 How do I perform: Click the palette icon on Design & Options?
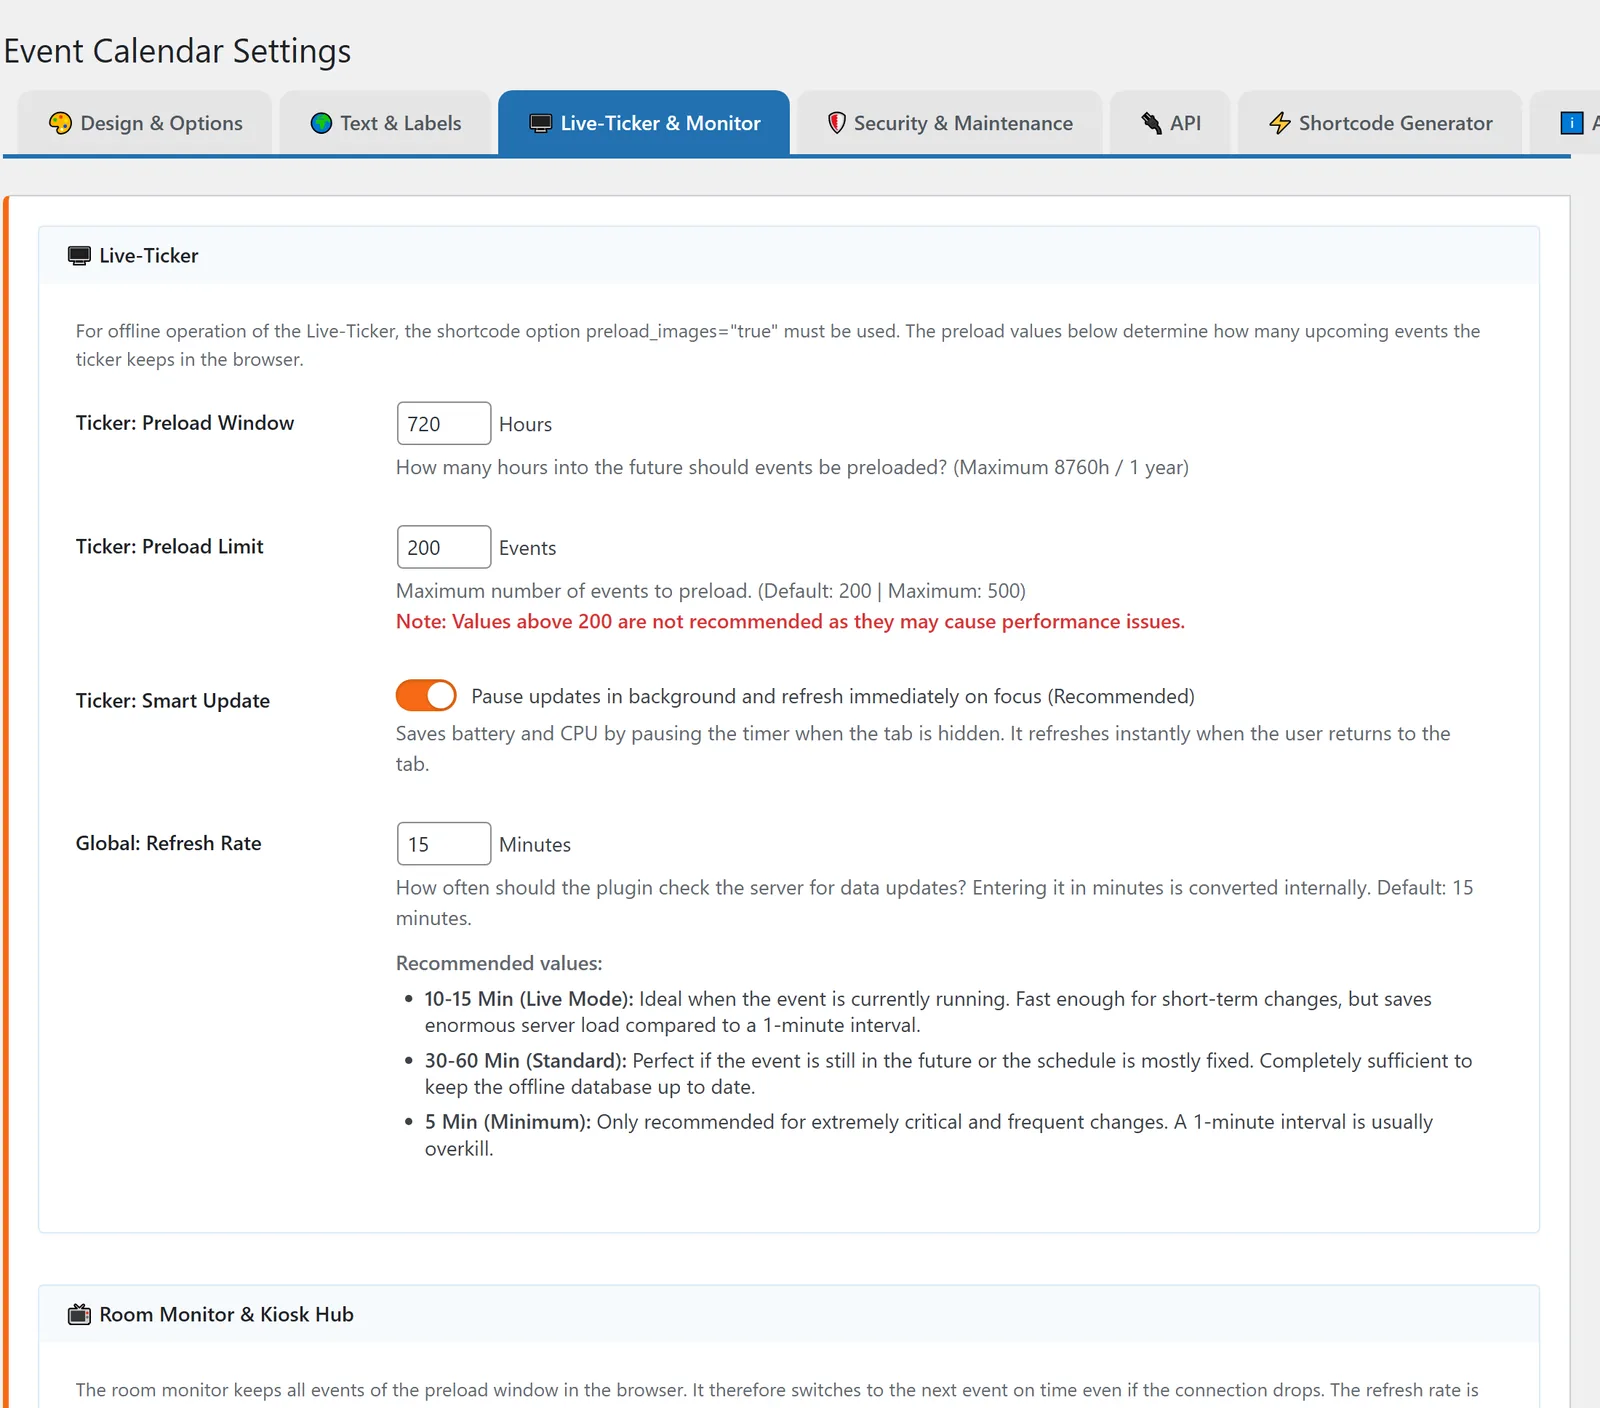click(60, 123)
